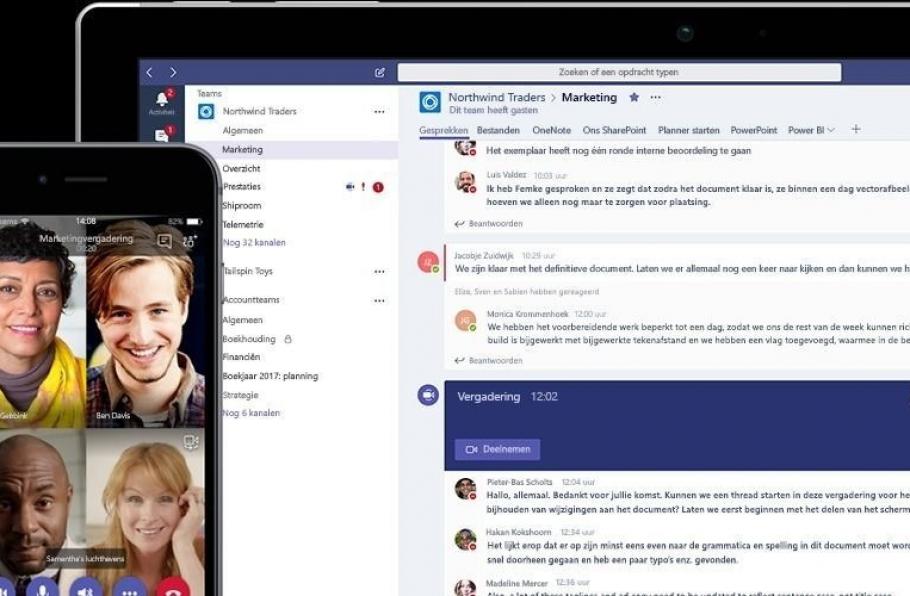Image resolution: width=910 pixels, height=596 pixels.
Task: Click the compose new chat icon
Action: click(380, 73)
